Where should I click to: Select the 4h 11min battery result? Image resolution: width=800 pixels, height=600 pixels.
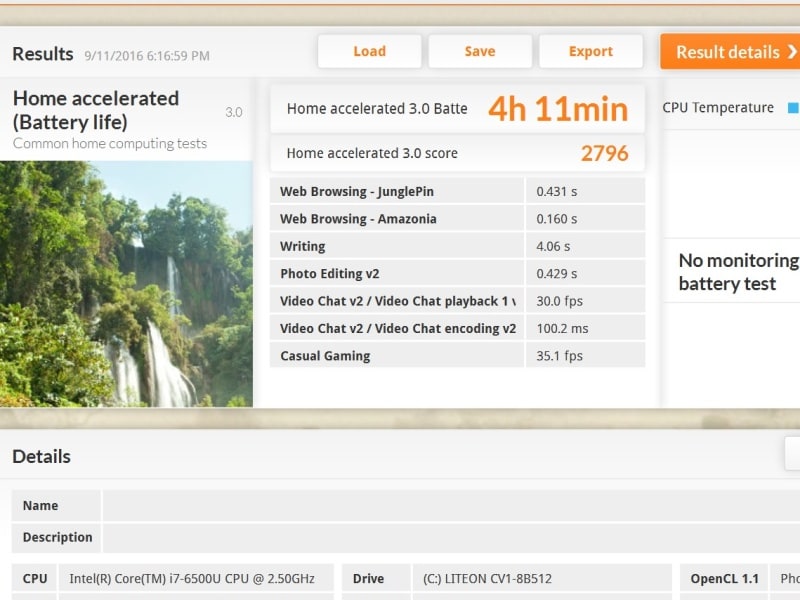tap(558, 109)
